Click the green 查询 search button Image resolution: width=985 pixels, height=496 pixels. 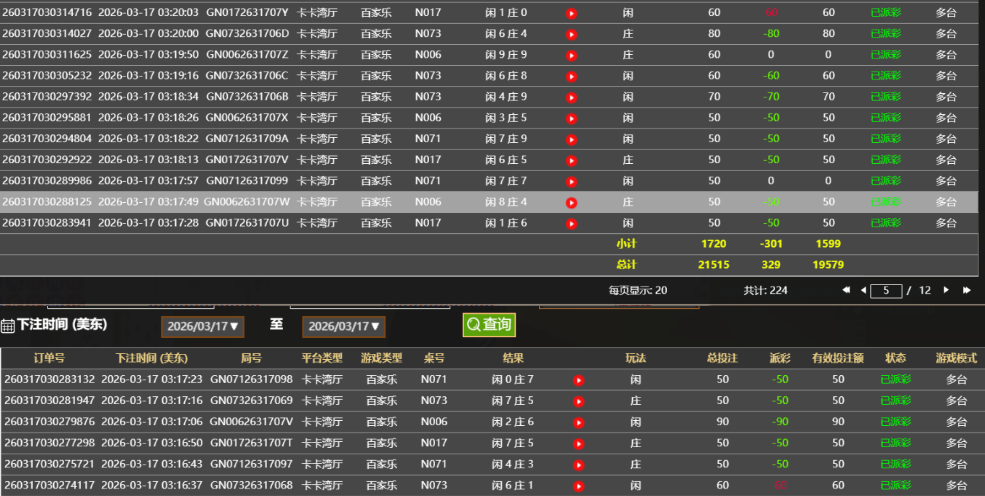coord(489,325)
